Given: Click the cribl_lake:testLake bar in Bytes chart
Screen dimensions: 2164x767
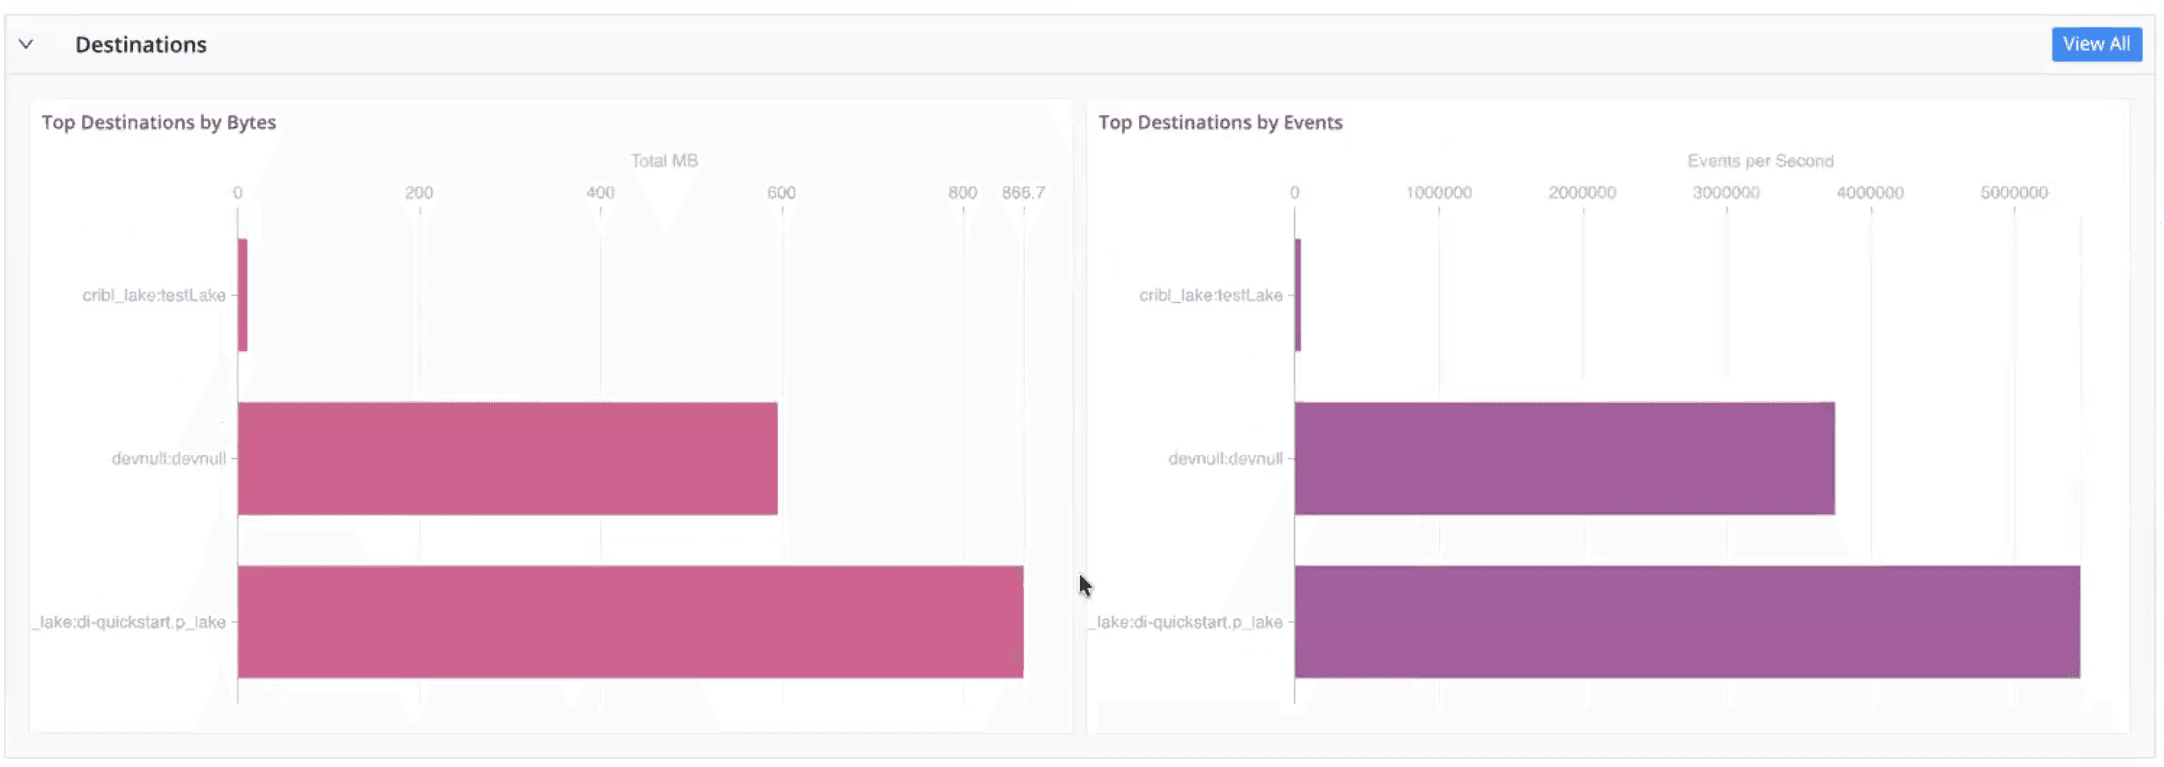Looking at the screenshot, I should coord(243,295).
